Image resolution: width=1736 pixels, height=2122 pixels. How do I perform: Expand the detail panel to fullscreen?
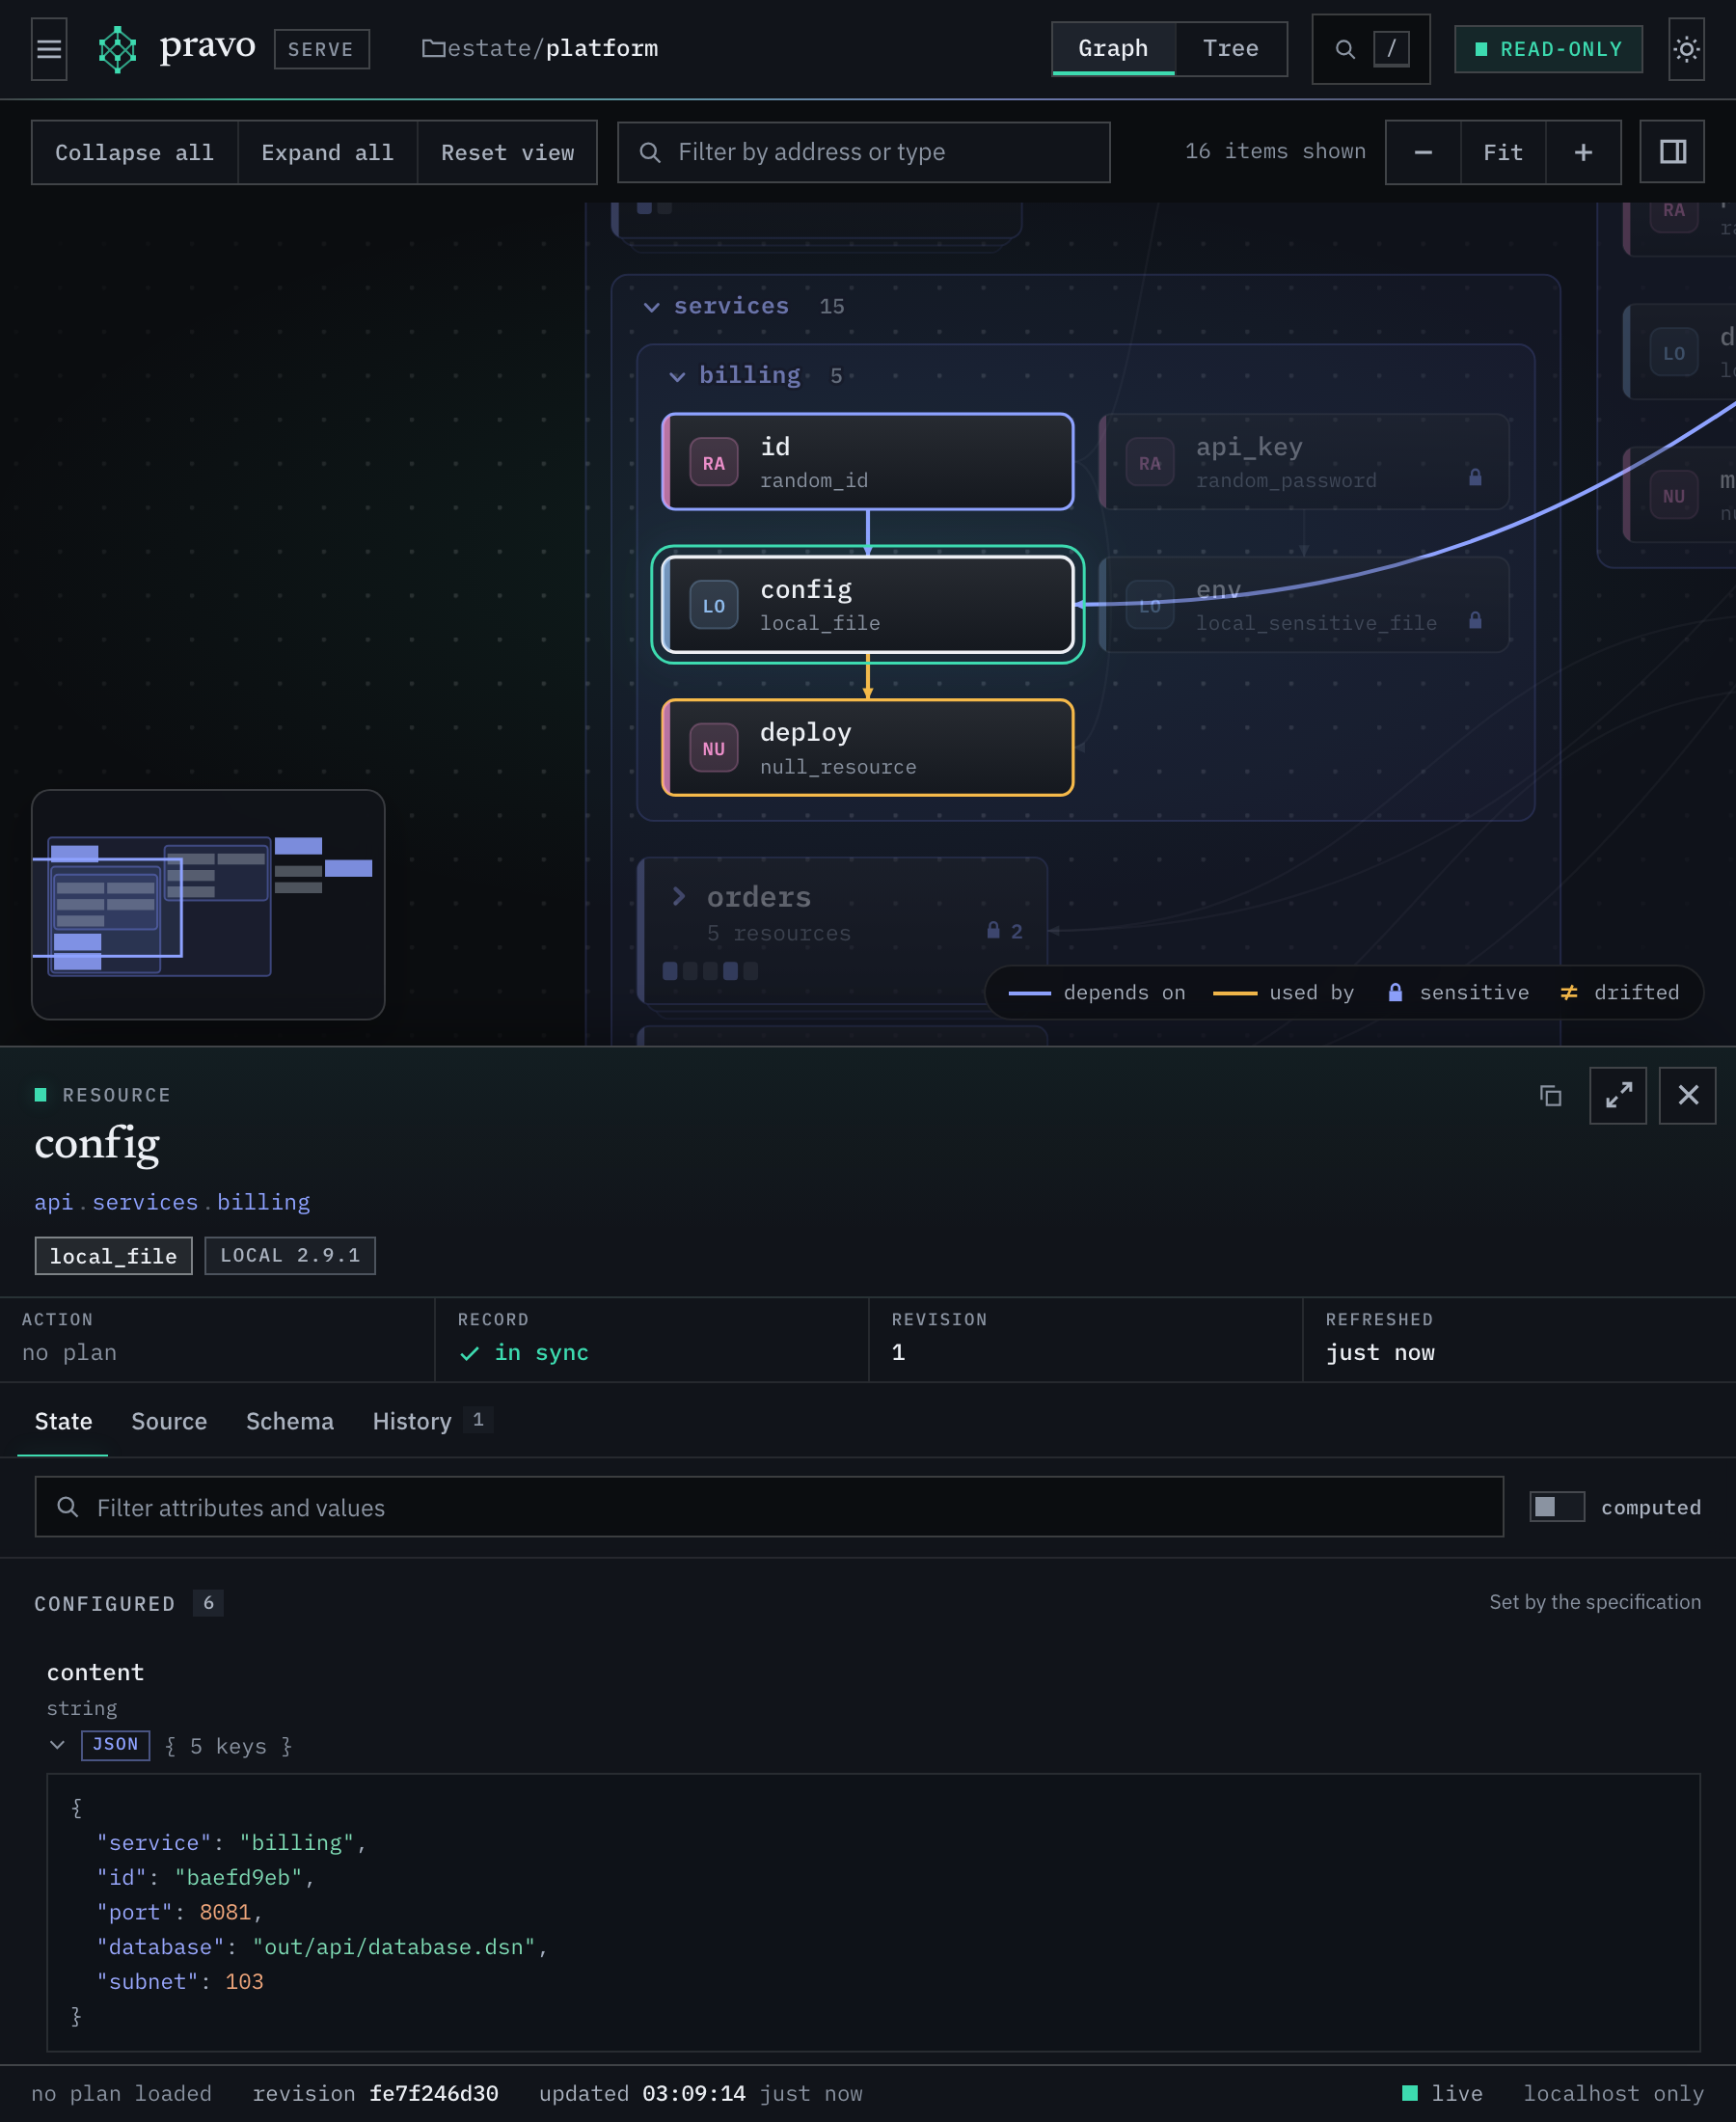pyautogui.click(x=1618, y=1096)
